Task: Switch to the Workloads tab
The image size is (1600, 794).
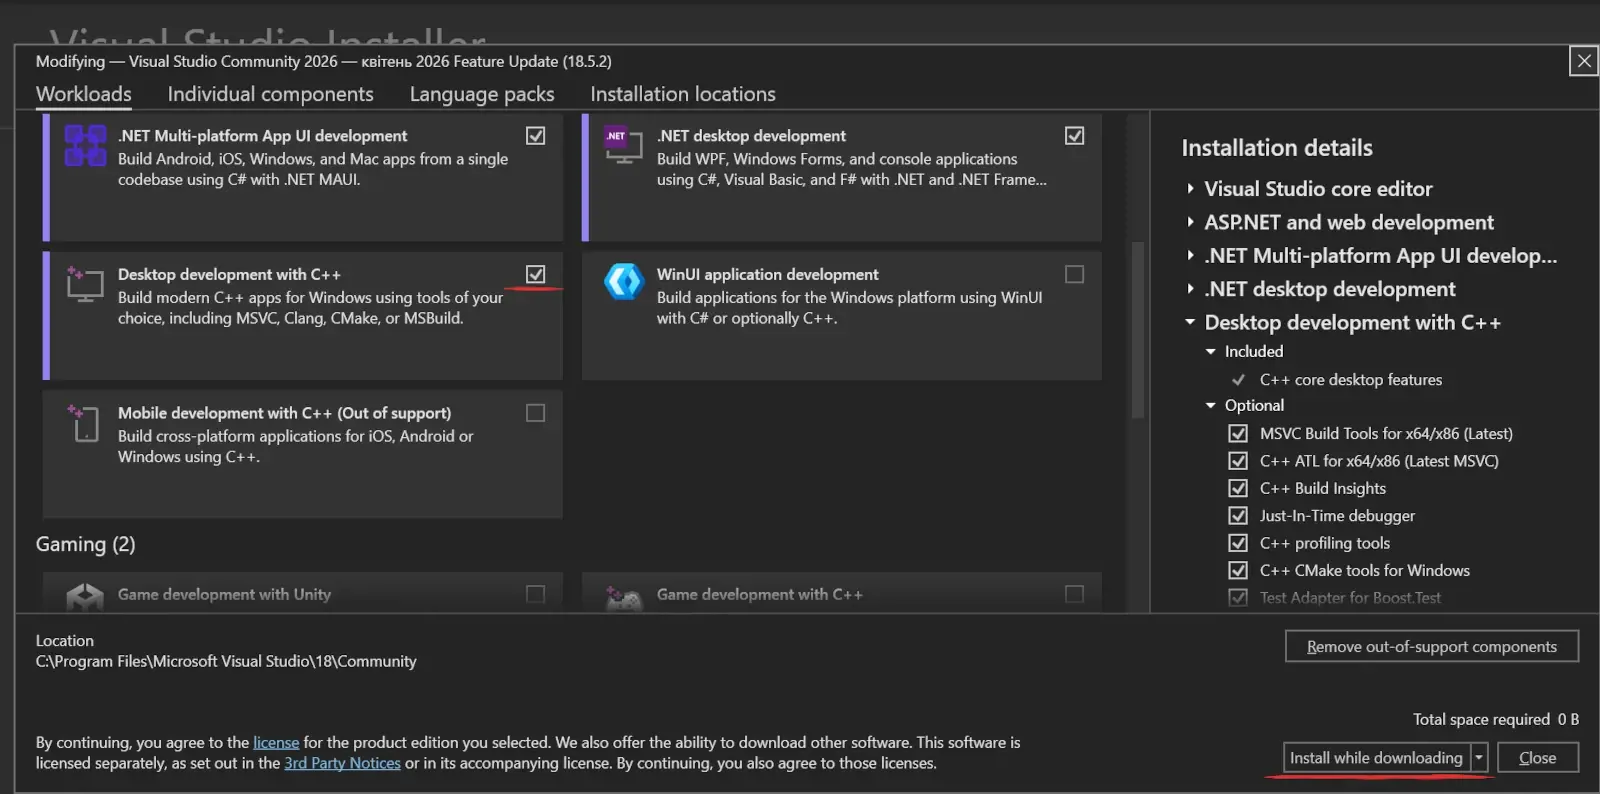Action: [x=84, y=94]
